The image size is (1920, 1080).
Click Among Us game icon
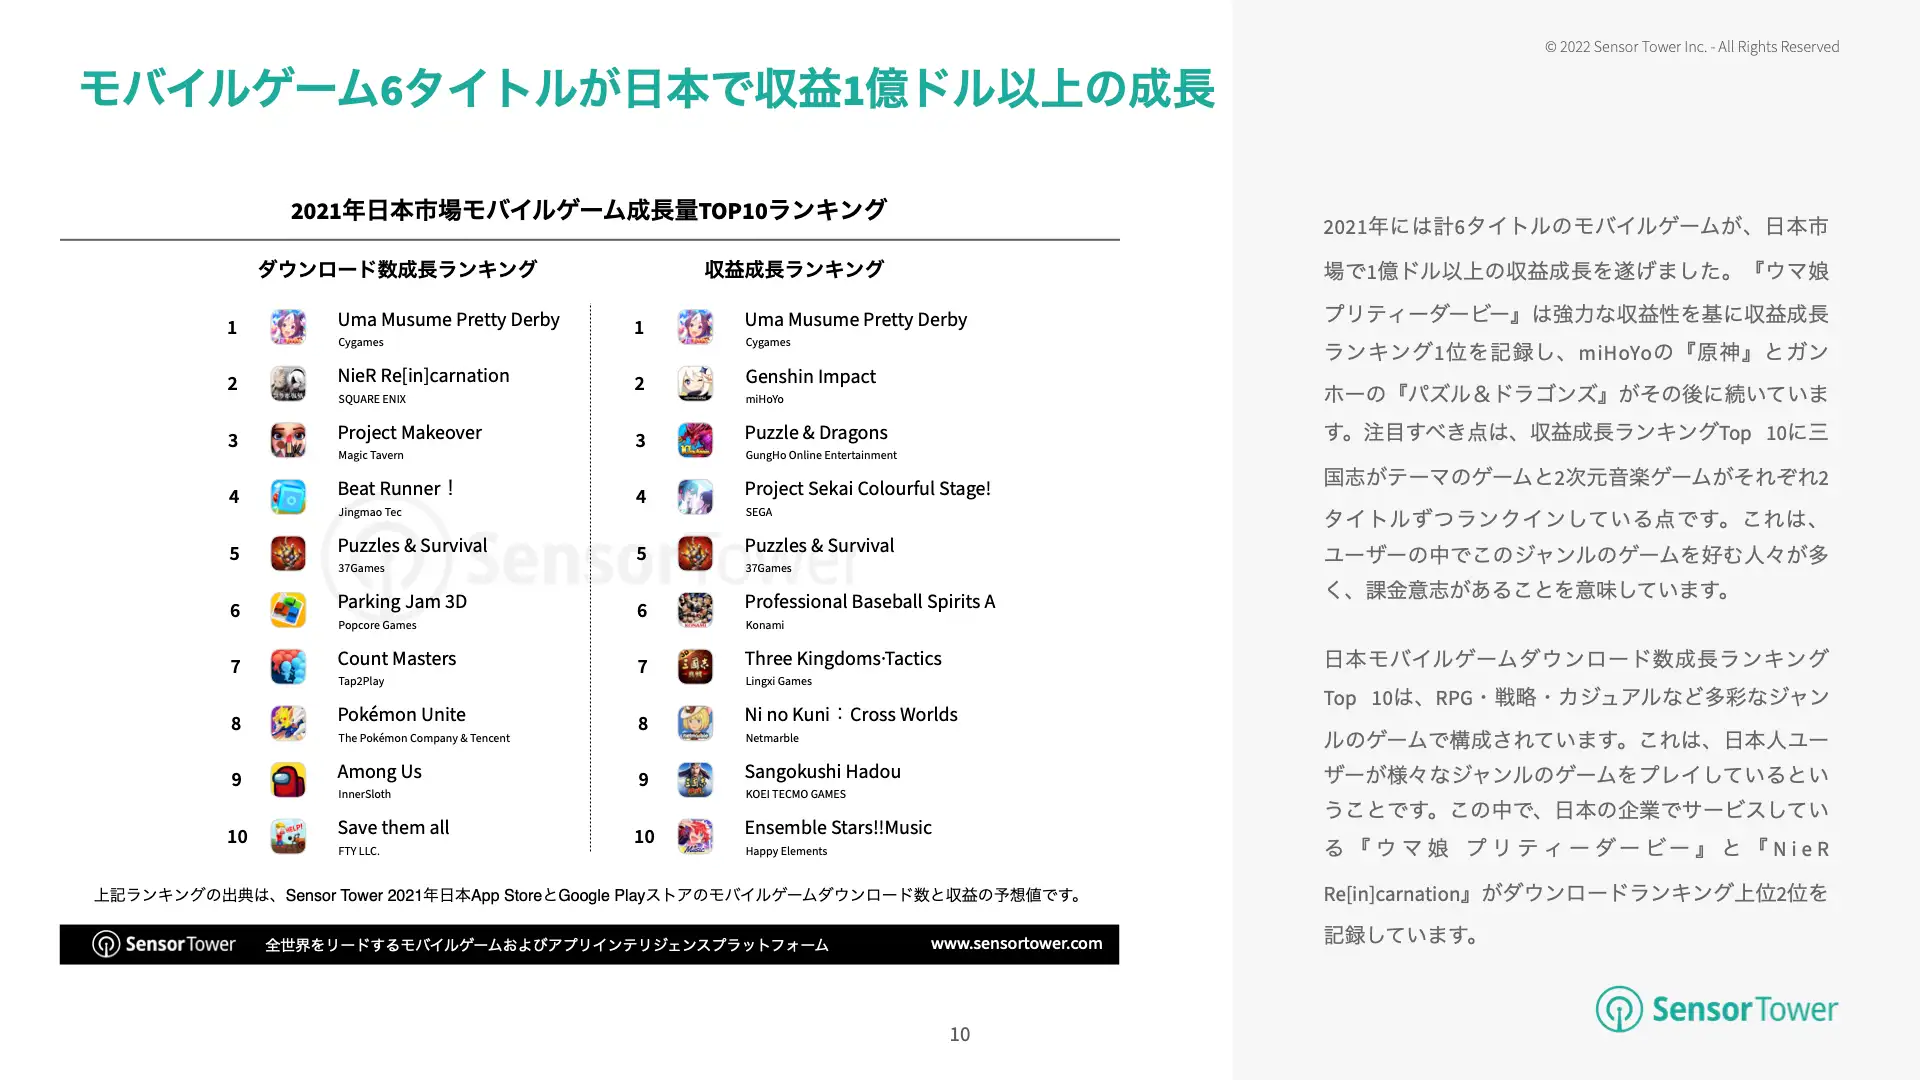click(x=288, y=779)
